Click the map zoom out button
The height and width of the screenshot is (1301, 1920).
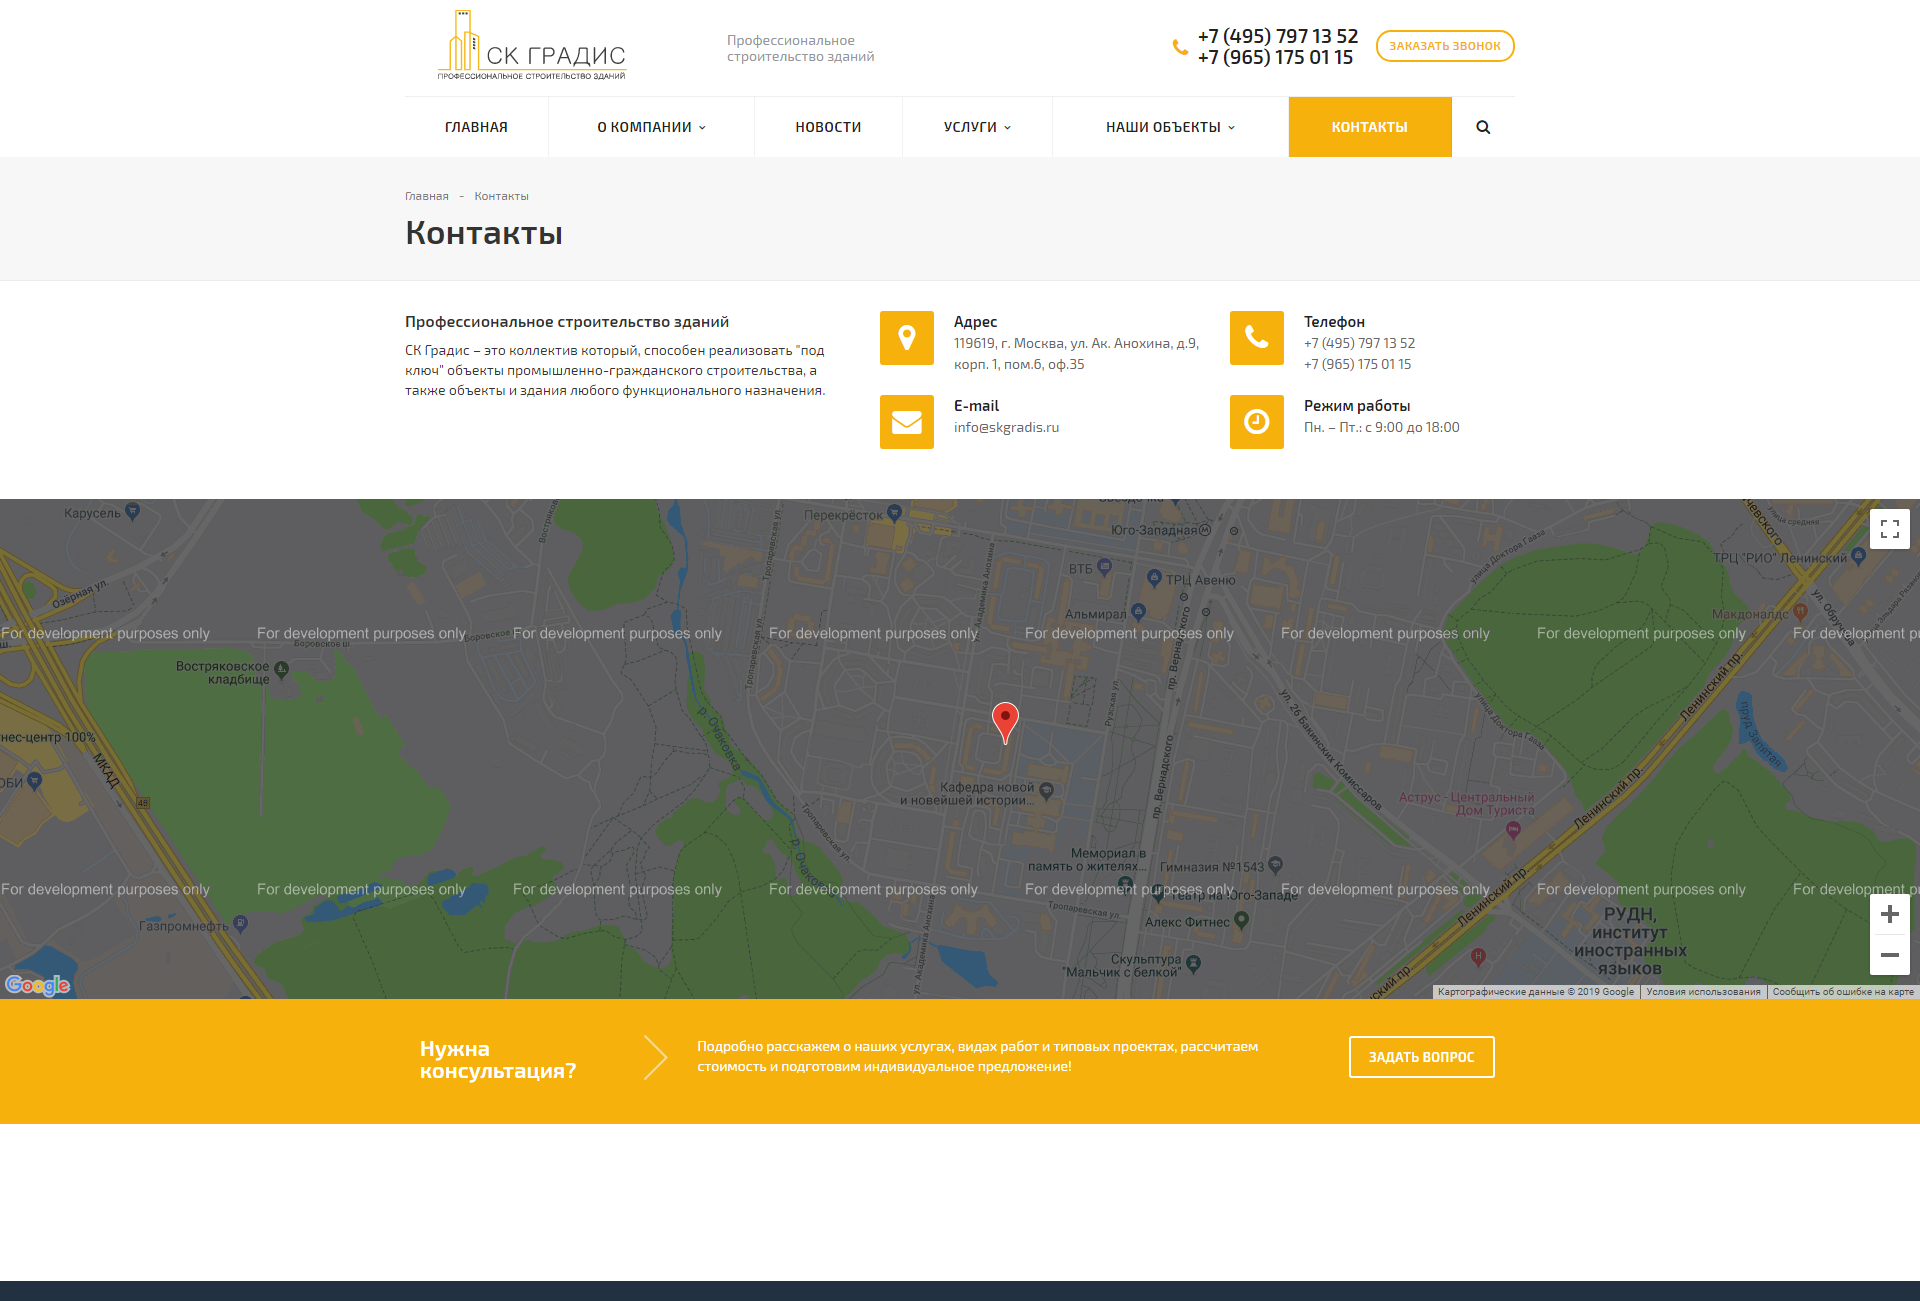pyautogui.click(x=1887, y=955)
